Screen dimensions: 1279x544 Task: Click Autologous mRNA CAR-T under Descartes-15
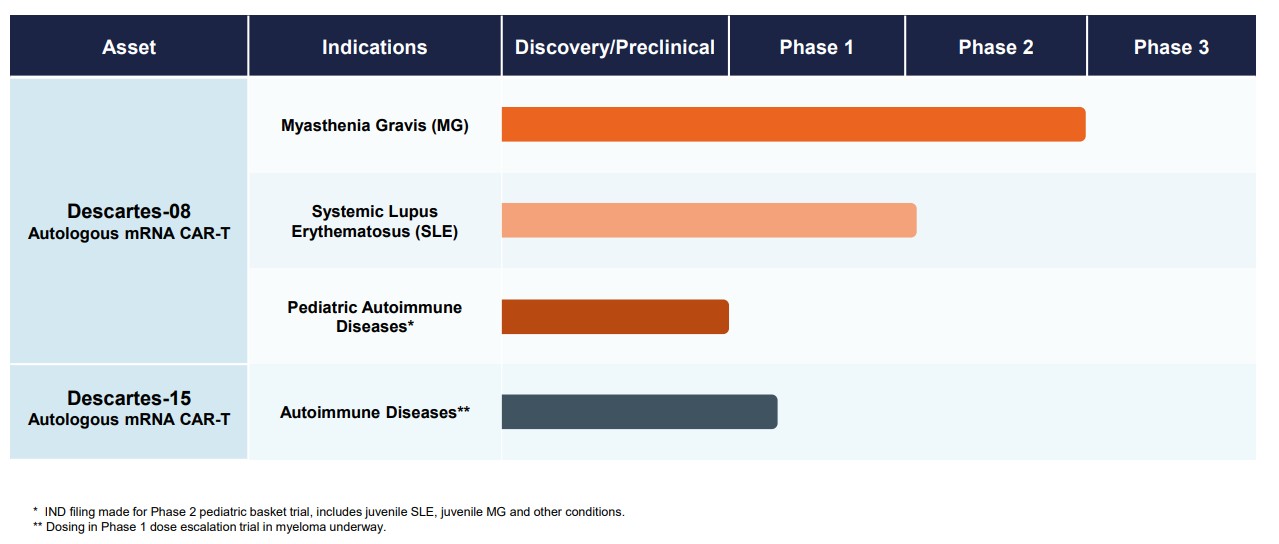[129, 420]
